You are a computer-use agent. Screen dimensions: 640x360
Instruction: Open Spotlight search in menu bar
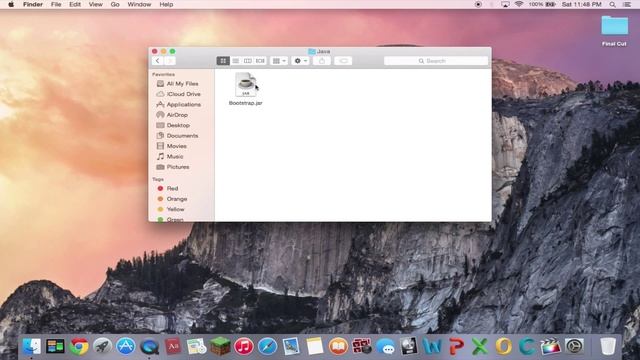click(x=613, y=4)
